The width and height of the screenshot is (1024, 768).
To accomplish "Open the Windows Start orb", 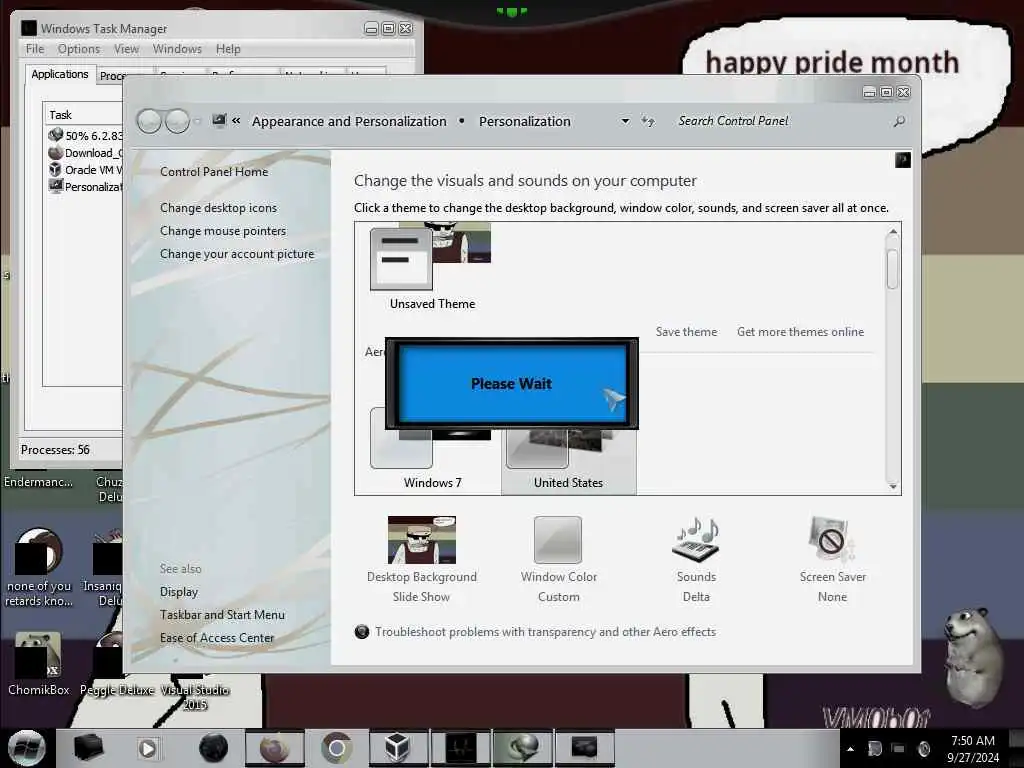I will click(27, 748).
